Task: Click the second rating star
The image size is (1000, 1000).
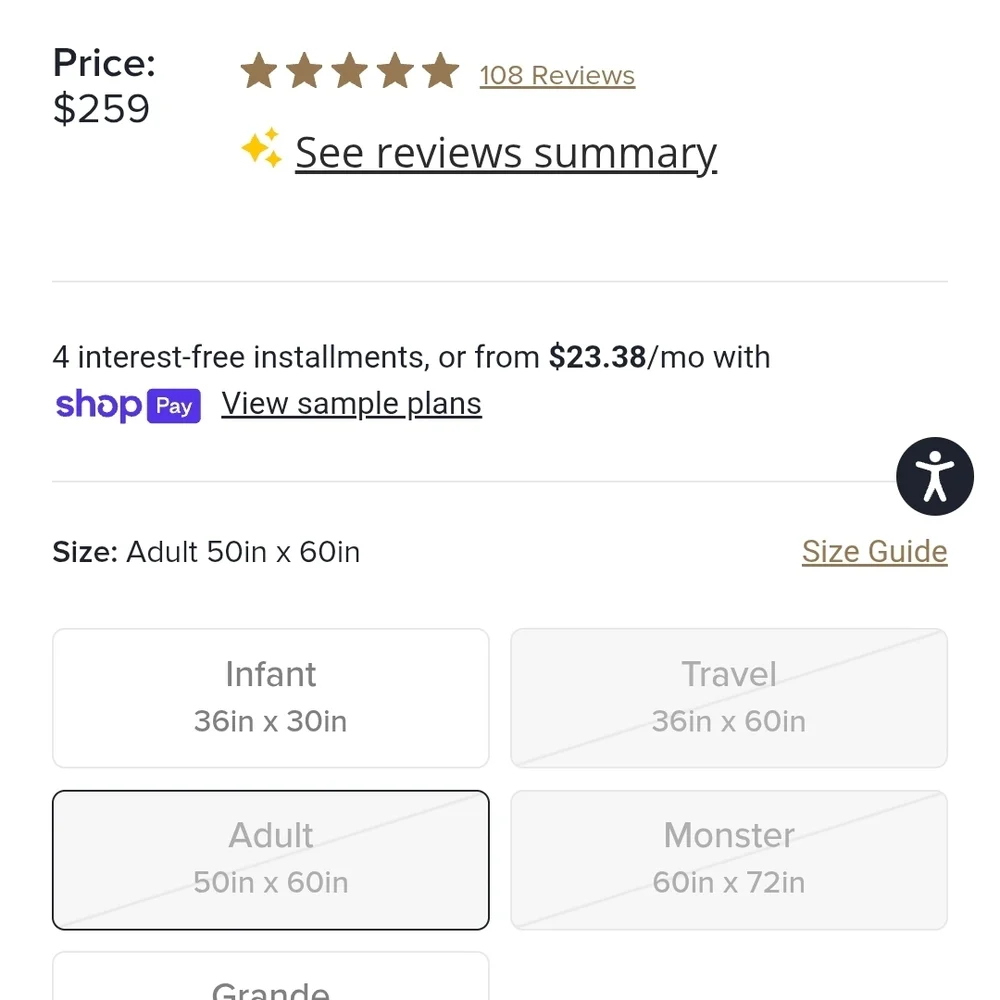Action: point(304,70)
